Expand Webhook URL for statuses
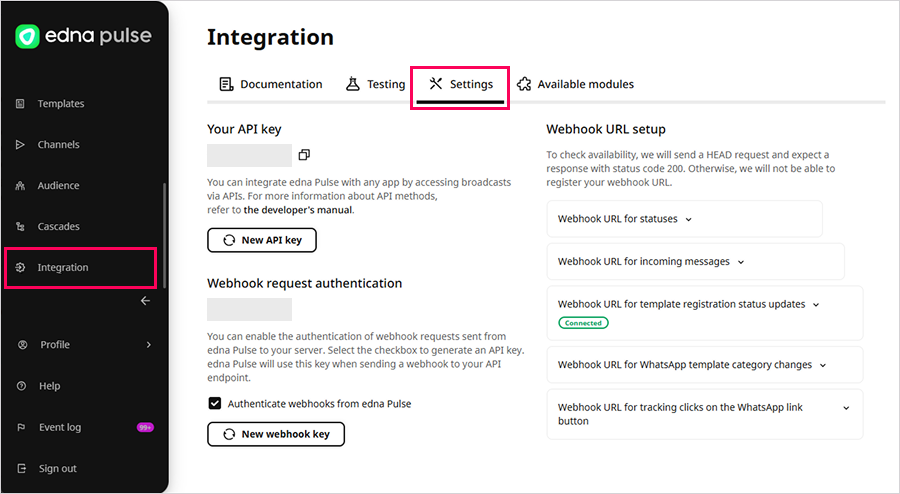 (625, 219)
